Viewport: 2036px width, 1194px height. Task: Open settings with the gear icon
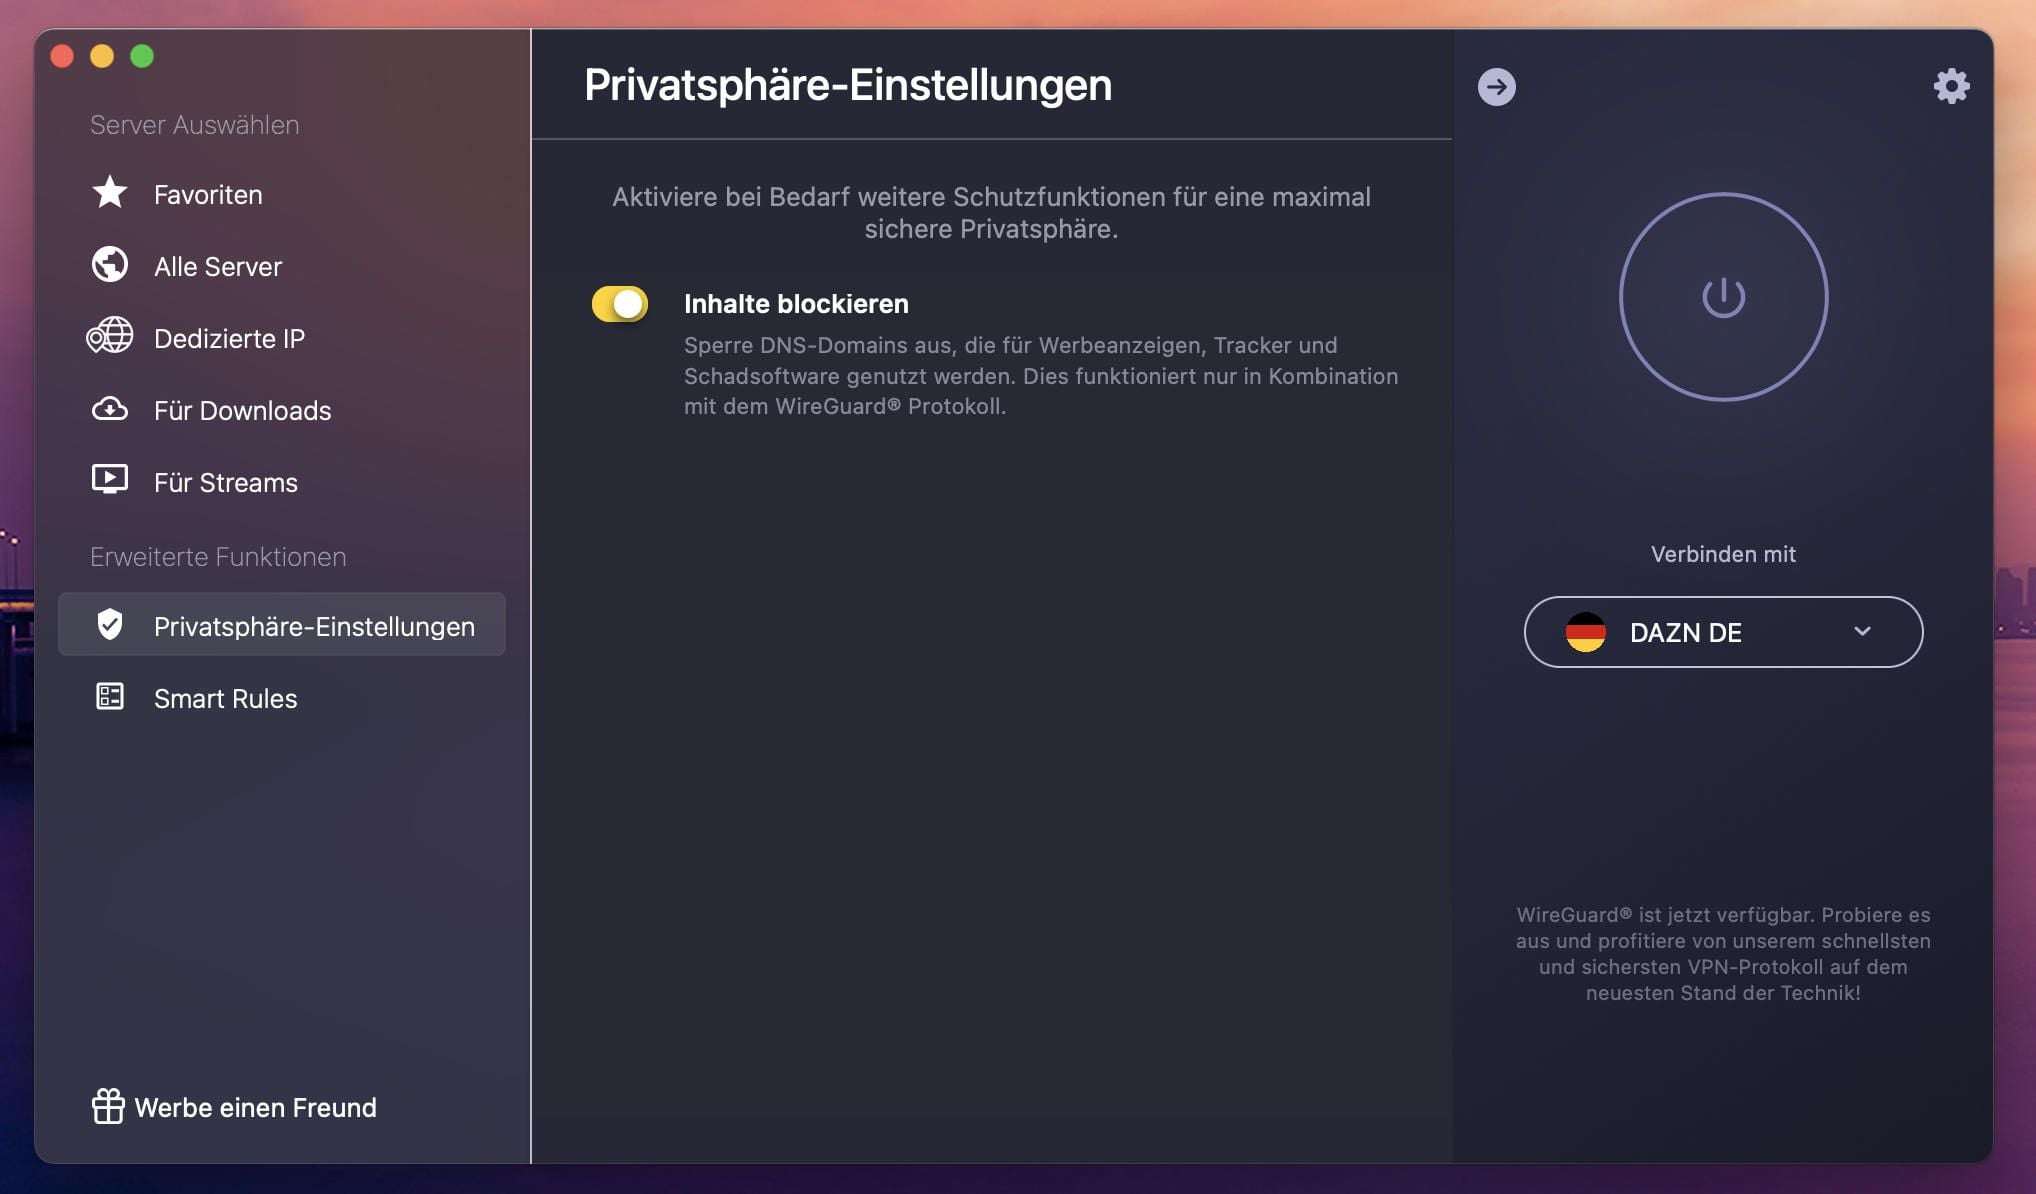tap(1950, 86)
